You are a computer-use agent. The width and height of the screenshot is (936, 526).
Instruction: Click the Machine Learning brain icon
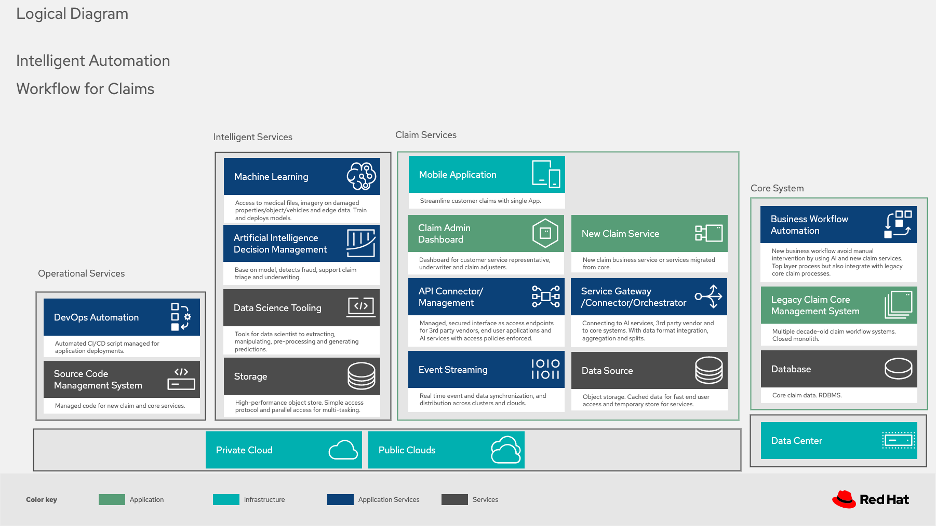pyautogui.click(x=361, y=176)
